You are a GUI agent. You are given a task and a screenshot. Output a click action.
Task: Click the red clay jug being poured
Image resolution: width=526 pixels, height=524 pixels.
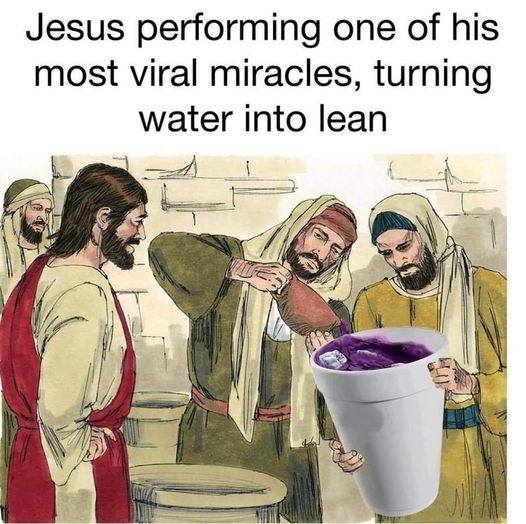pyautogui.click(x=309, y=307)
